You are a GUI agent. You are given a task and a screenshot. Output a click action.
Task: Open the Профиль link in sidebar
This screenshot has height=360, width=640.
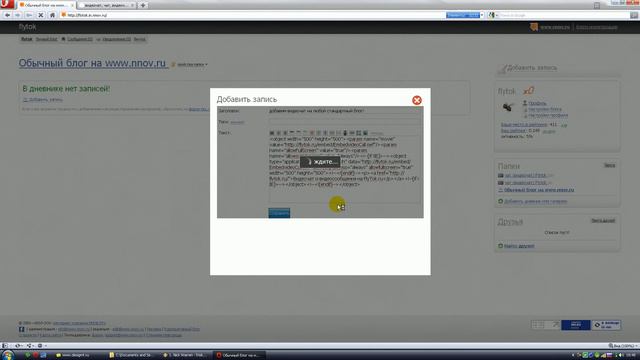(537, 103)
